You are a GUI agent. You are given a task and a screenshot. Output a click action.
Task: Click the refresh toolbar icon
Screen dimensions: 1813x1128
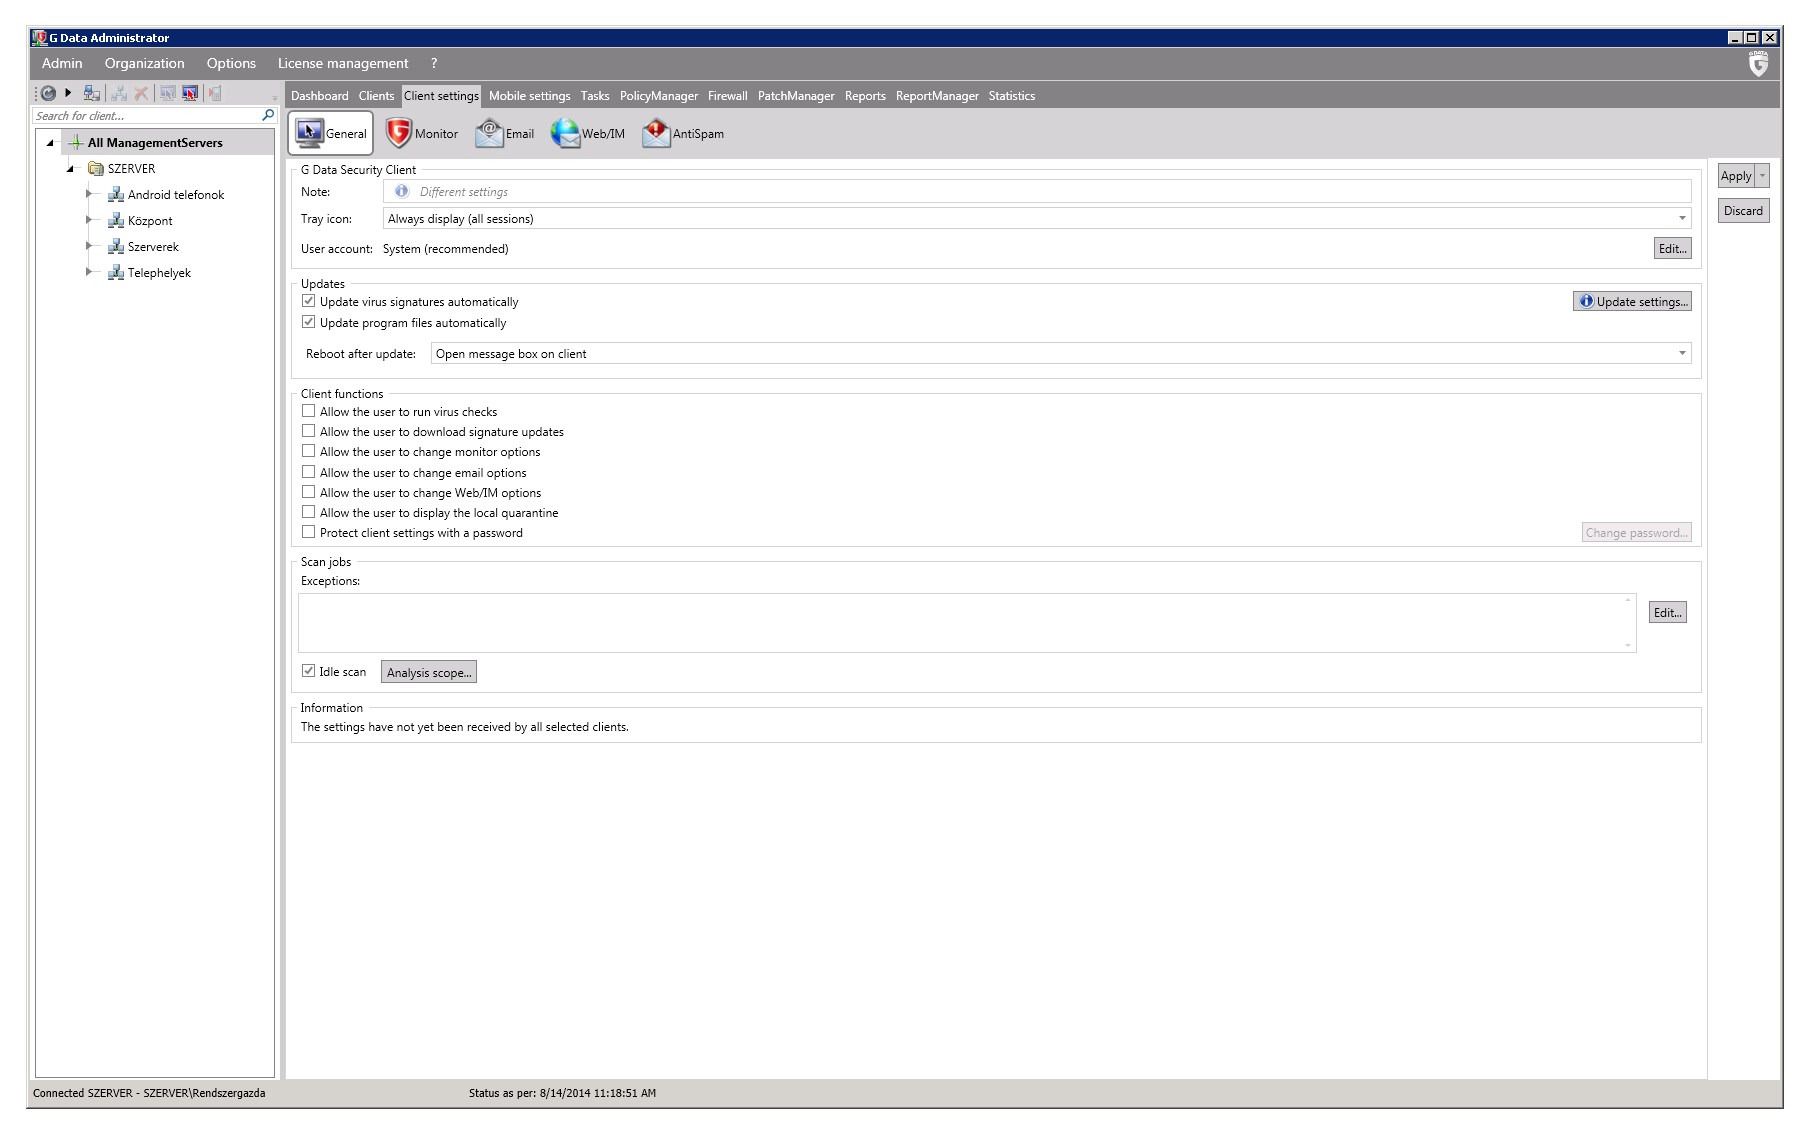47,93
